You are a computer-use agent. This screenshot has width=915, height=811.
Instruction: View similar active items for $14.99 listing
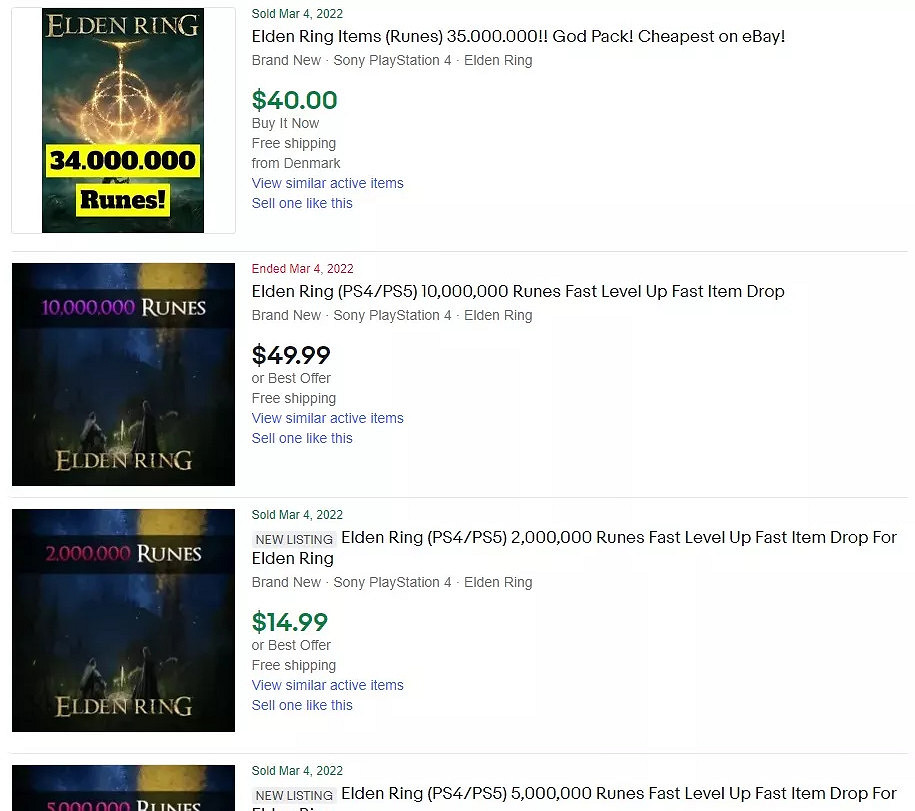327,685
